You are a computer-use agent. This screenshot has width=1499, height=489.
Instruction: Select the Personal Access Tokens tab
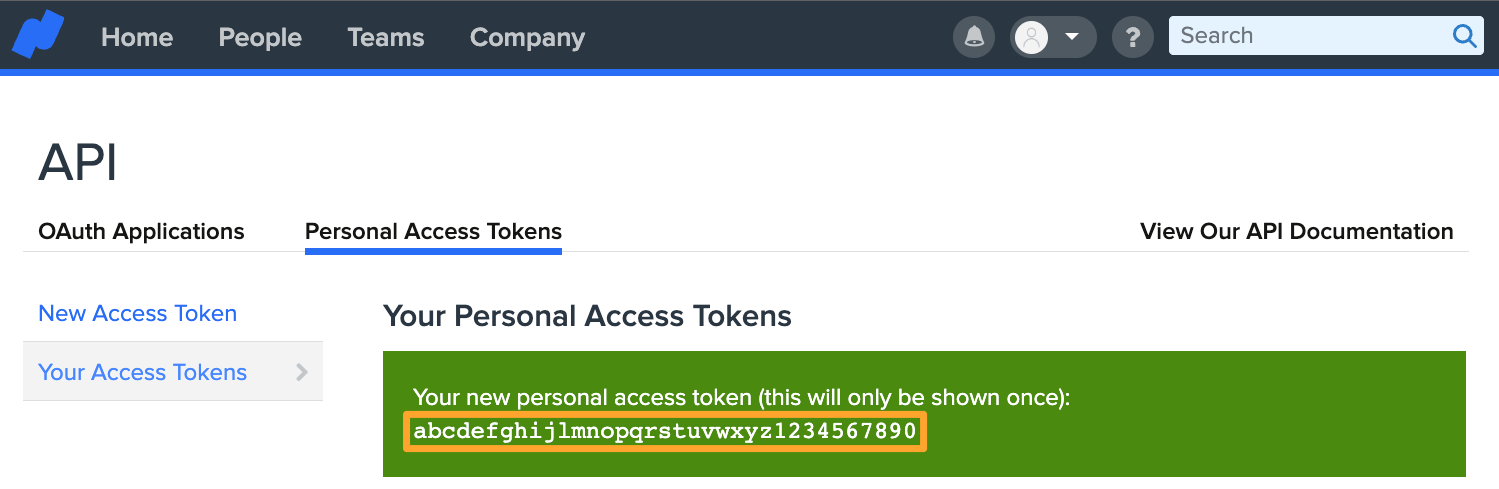[433, 232]
